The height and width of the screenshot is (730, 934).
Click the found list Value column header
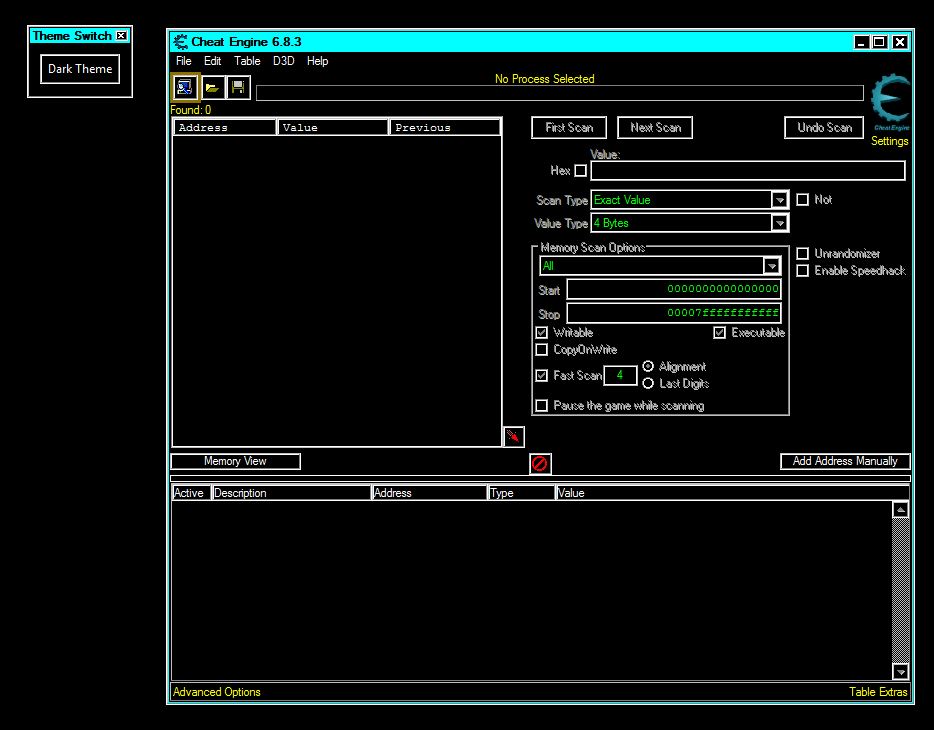tap(333, 127)
